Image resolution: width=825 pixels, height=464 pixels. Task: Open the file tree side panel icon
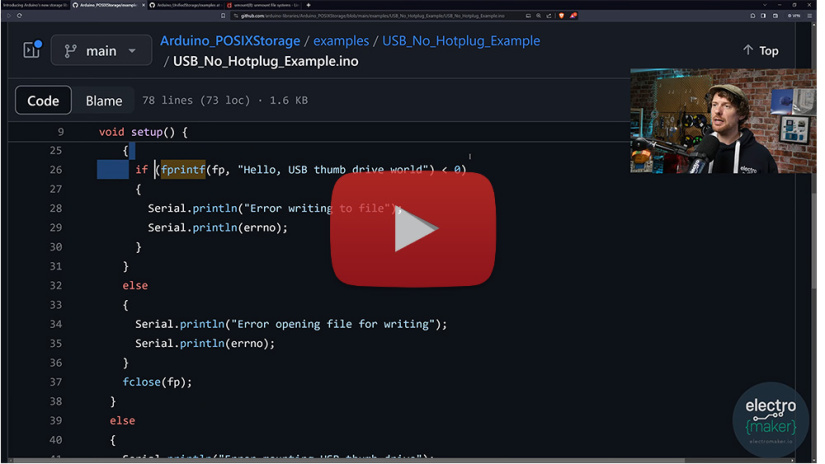coord(32,50)
